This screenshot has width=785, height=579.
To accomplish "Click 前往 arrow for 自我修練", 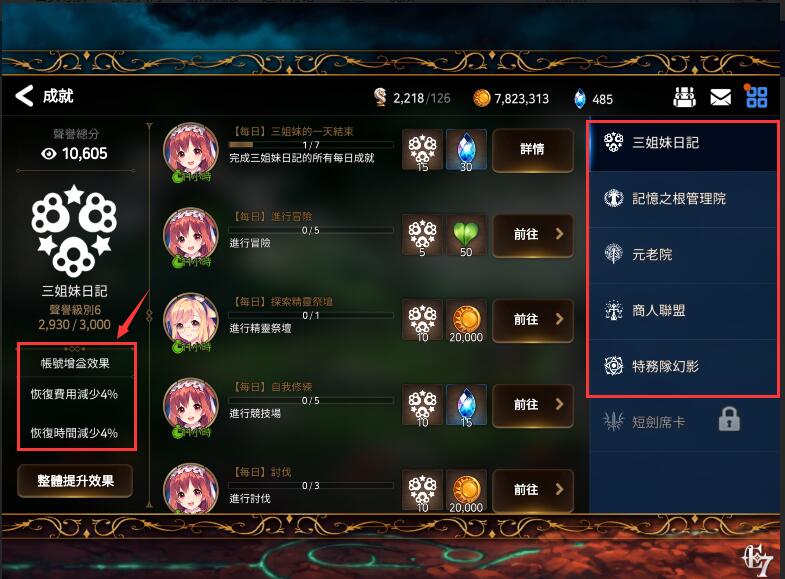I will click(x=533, y=404).
